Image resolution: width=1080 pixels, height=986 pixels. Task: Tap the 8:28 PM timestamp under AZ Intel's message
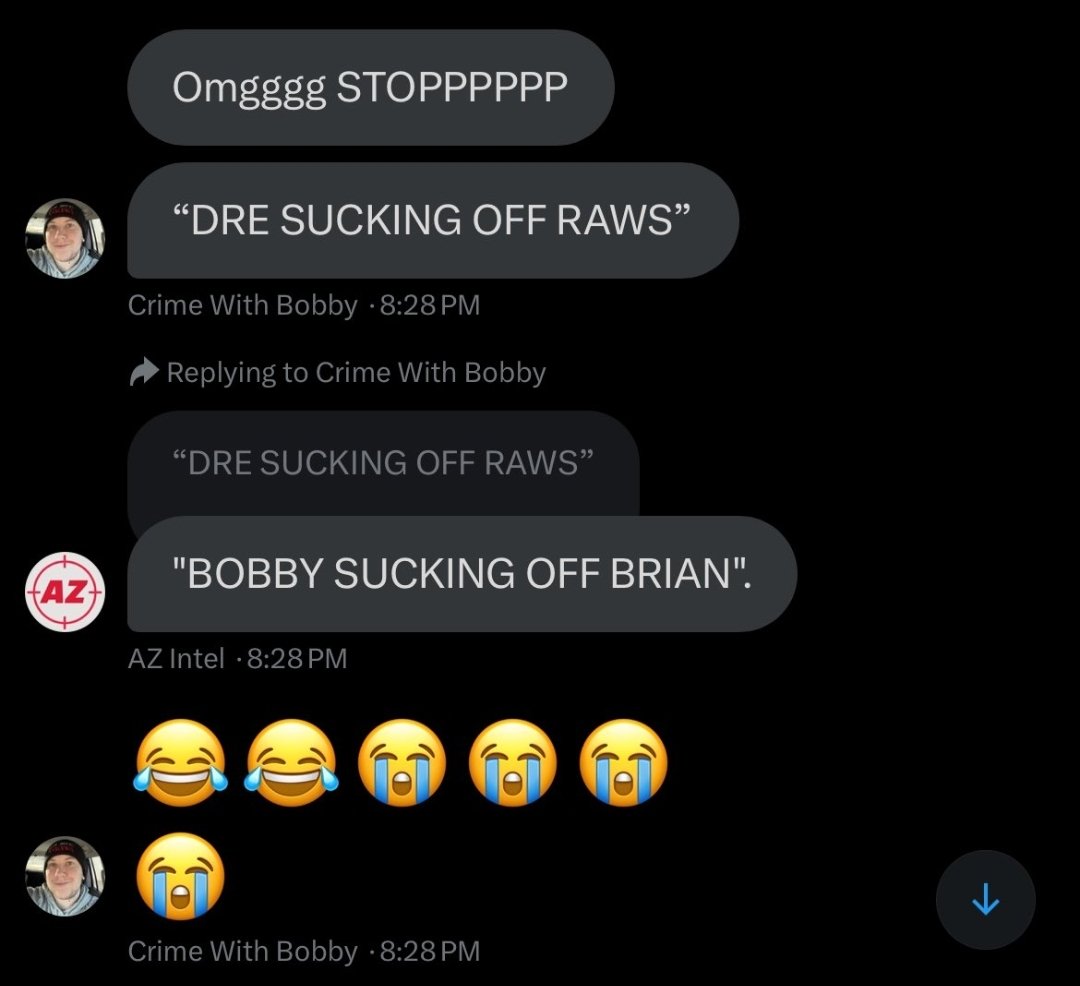[x=297, y=658]
